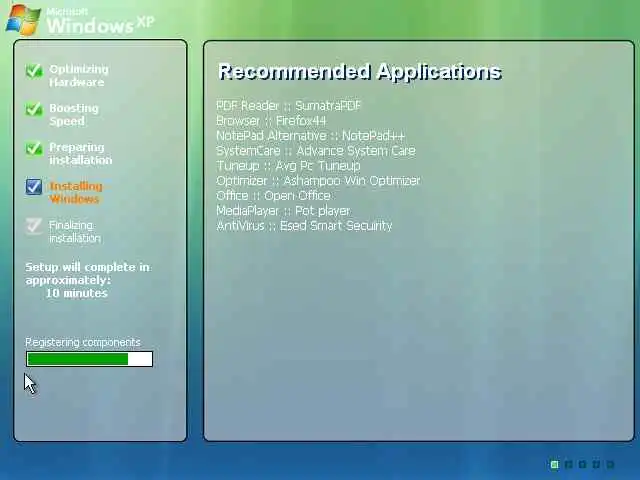Image resolution: width=640 pixels, height=480 pixels.
Task: Click the grayed checkmark beside Finalizing installation
Action: coord(34,226)
